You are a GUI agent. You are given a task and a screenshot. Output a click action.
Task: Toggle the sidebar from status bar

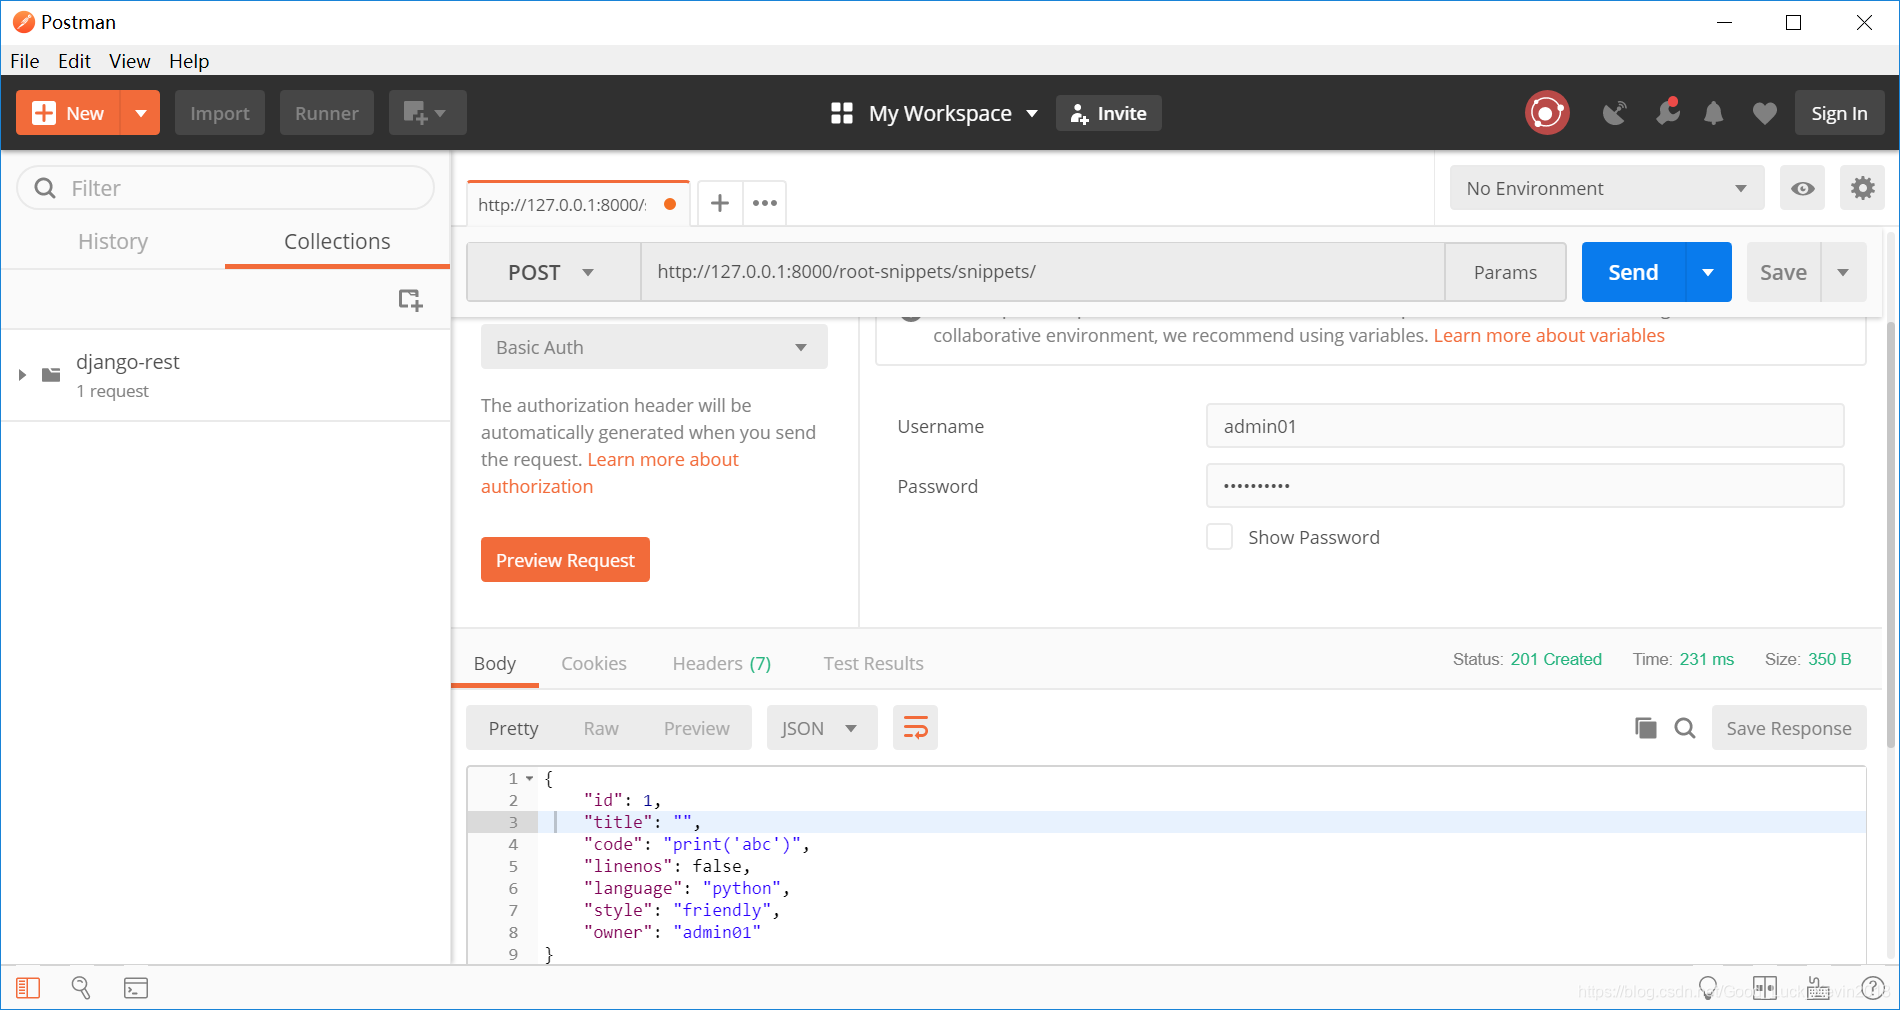click(28, 988)
